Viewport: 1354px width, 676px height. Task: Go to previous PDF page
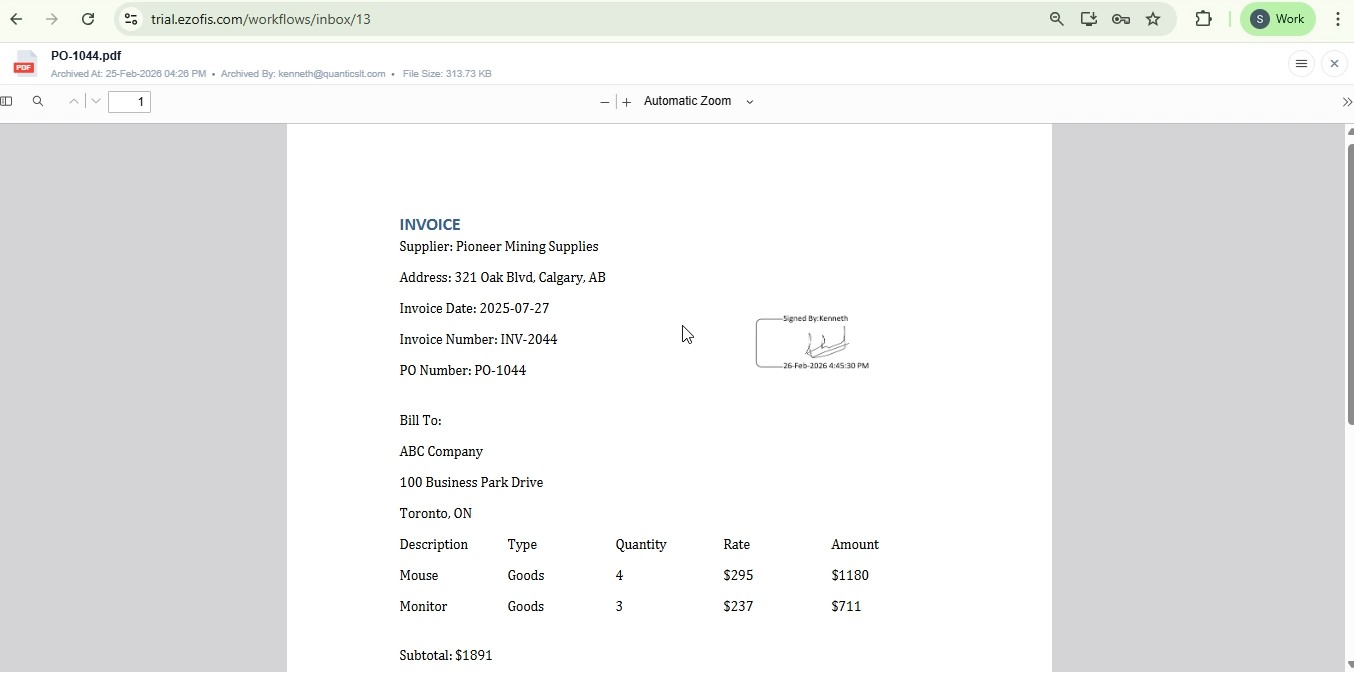click(74, 102)
